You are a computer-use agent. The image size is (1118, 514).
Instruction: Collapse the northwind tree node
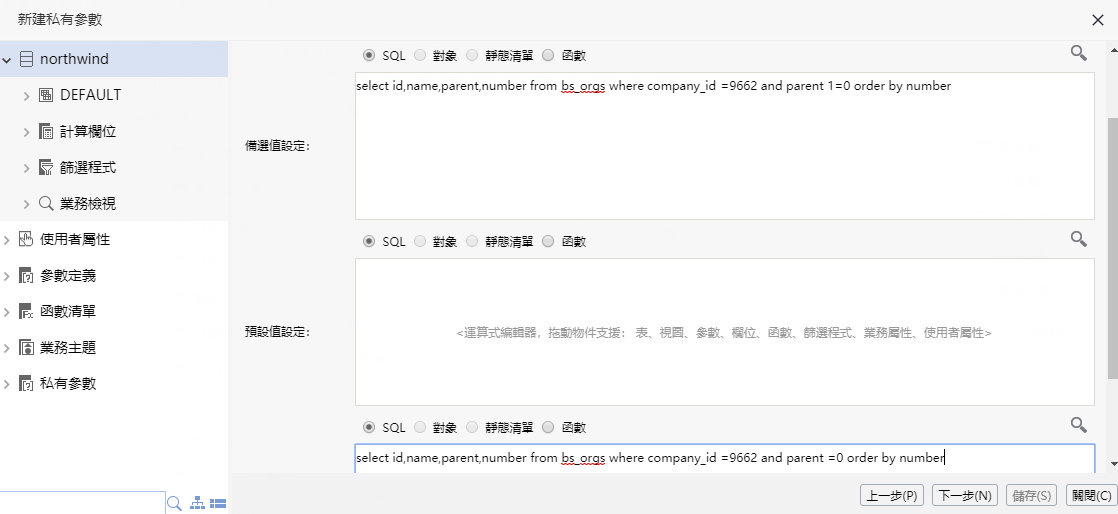coord(7,60)
